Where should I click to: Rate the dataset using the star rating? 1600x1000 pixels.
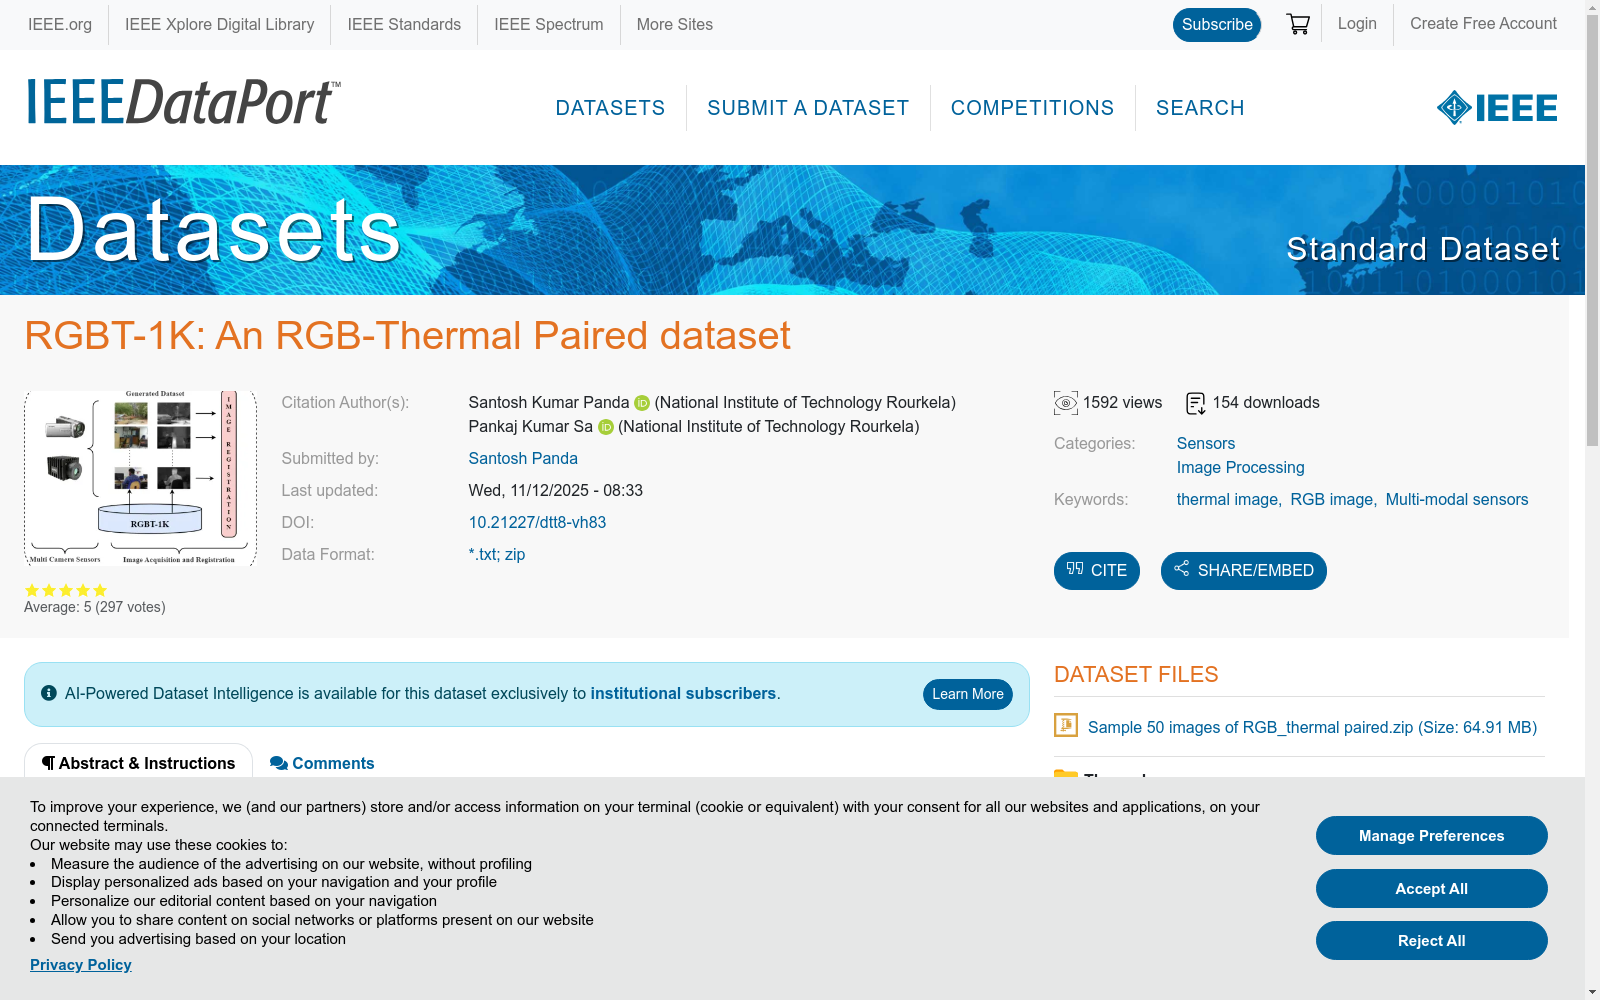click(66, 590)
